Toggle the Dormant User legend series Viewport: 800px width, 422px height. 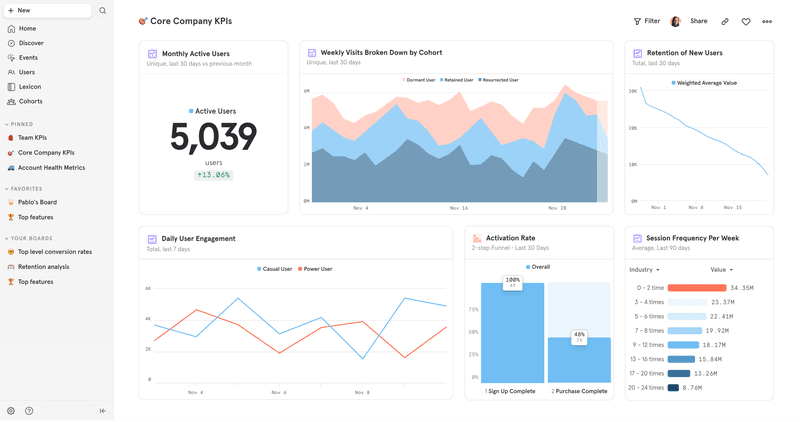tap(419, 80)
